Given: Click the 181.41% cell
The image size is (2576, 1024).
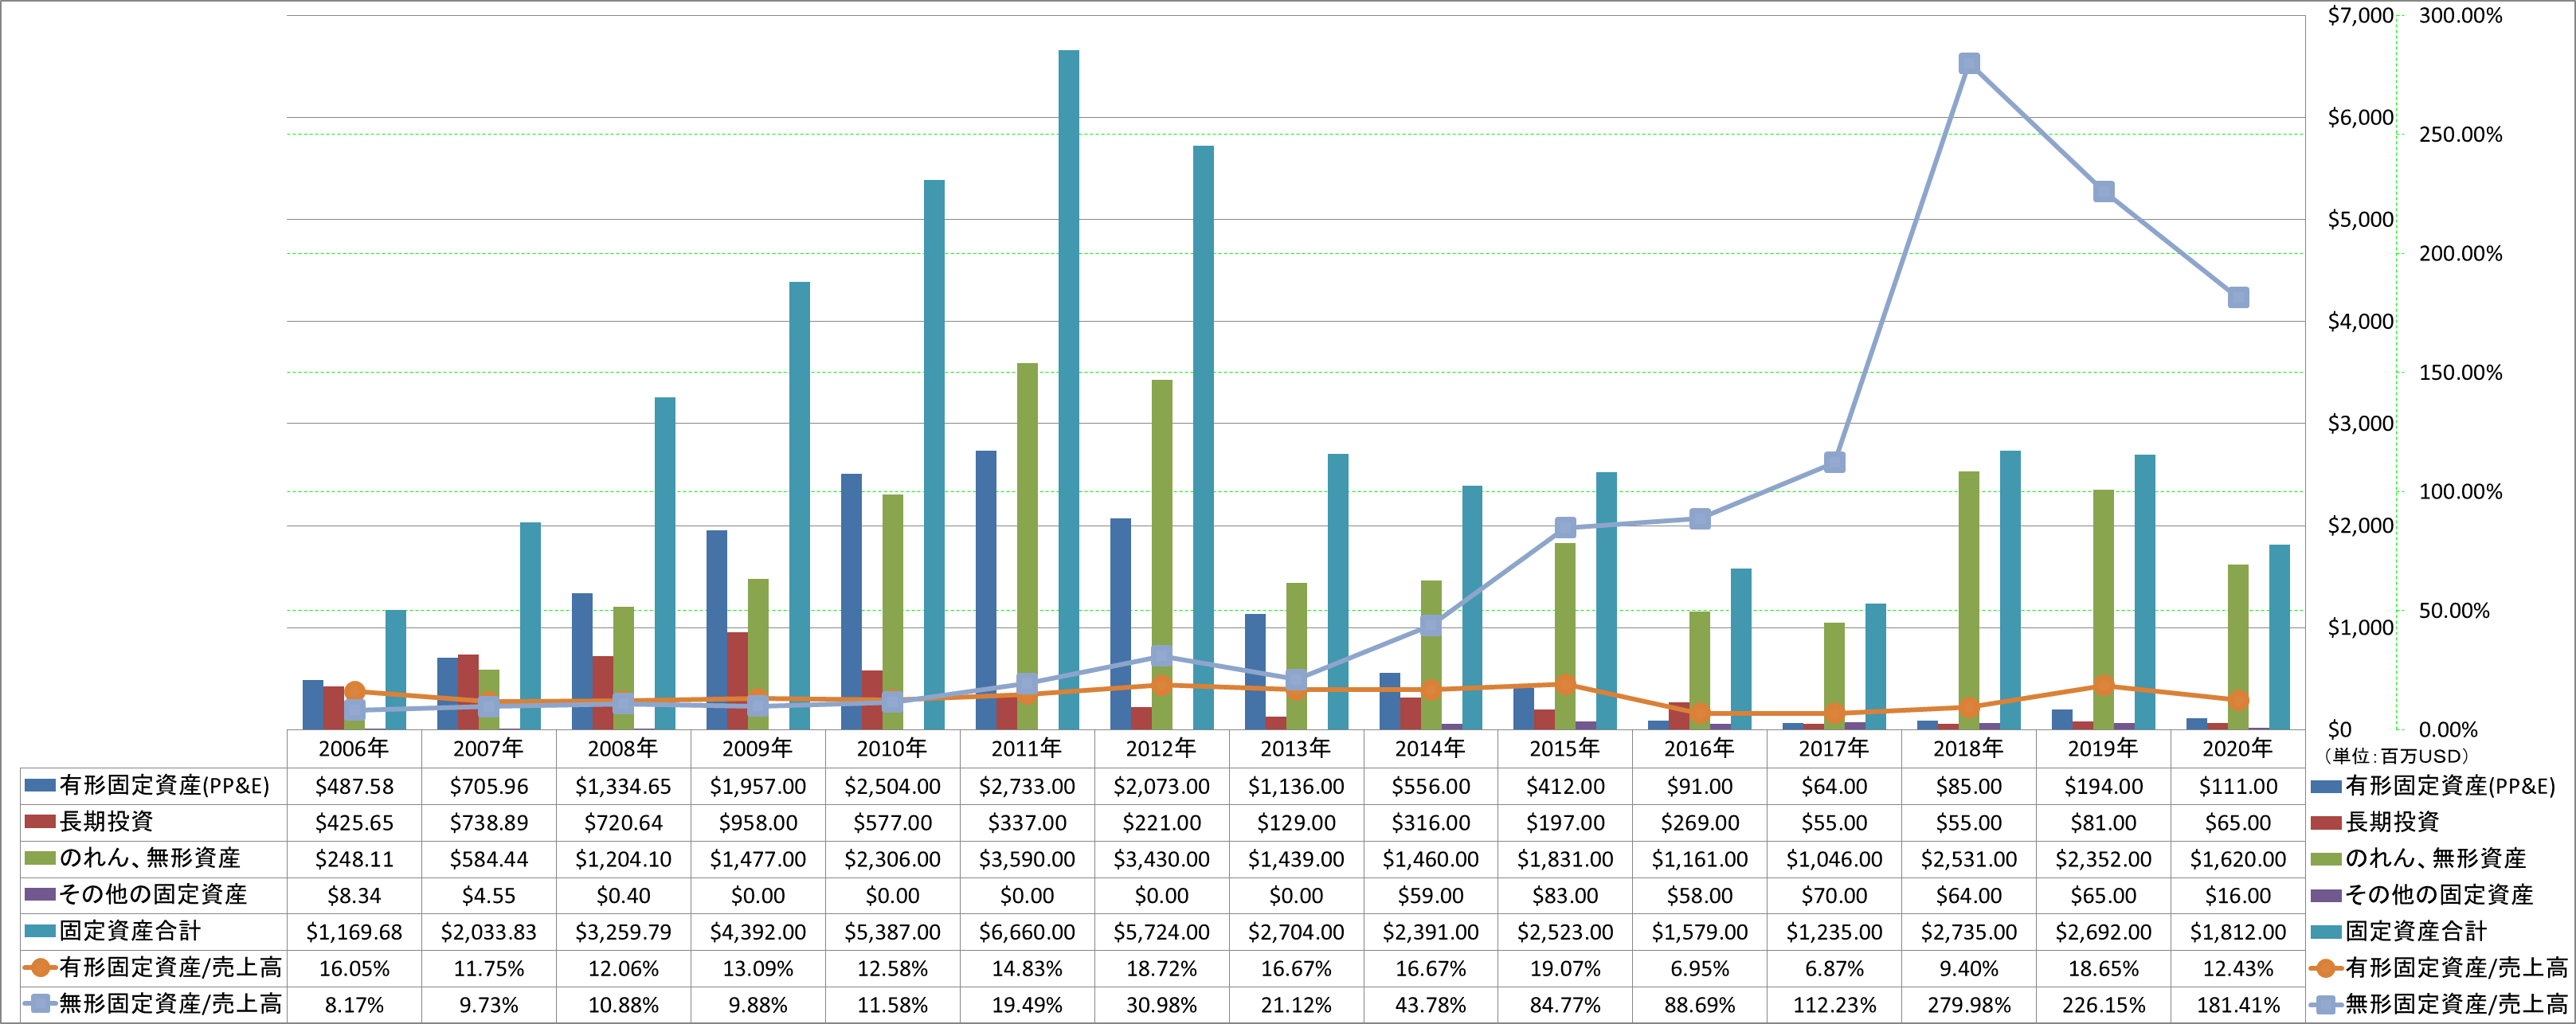Looking at the screenshot, I should tap(2238, 1005).
